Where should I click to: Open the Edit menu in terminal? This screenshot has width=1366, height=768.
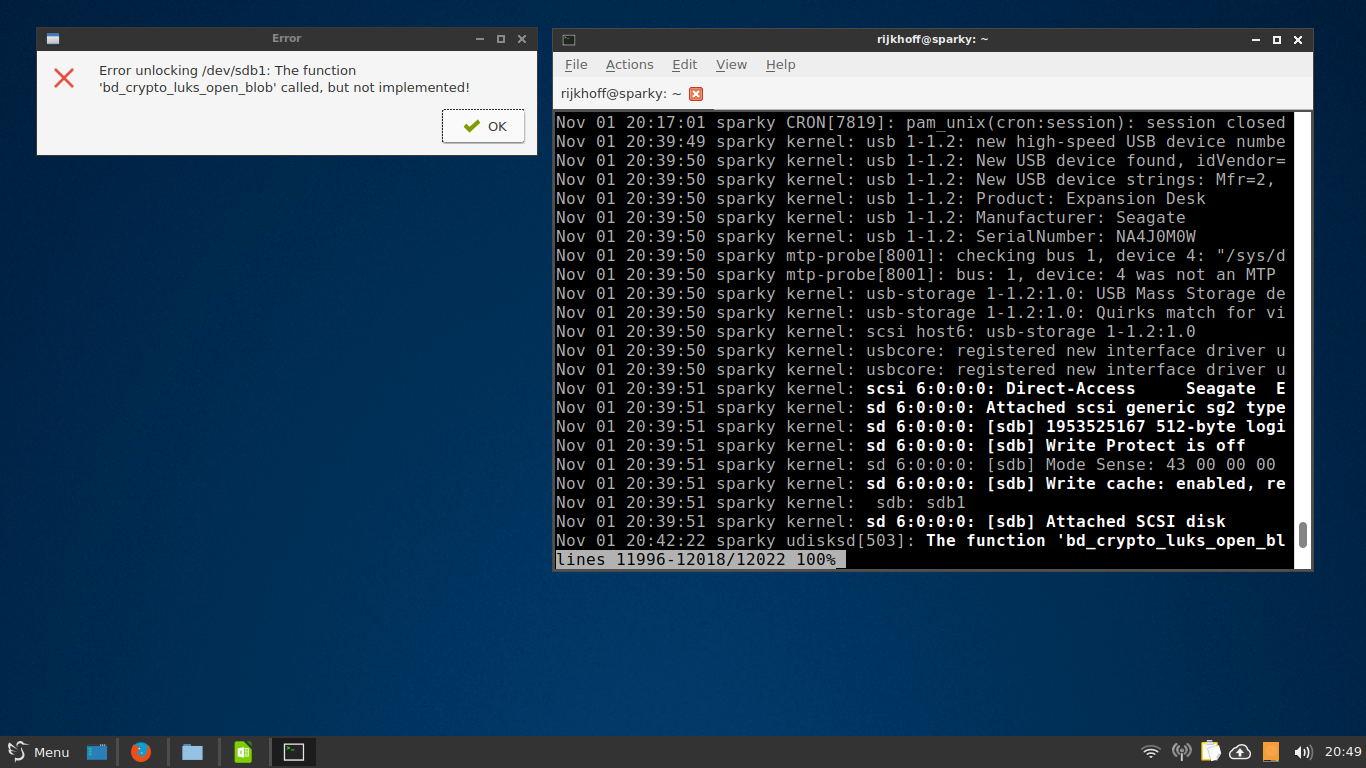point(685,64)
